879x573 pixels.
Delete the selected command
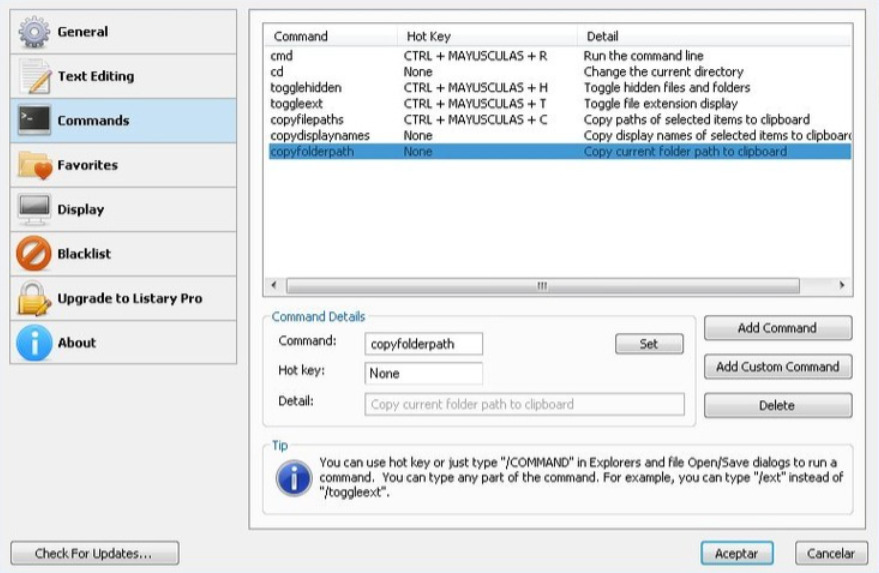pyautogui.click(x=778, y=405)
